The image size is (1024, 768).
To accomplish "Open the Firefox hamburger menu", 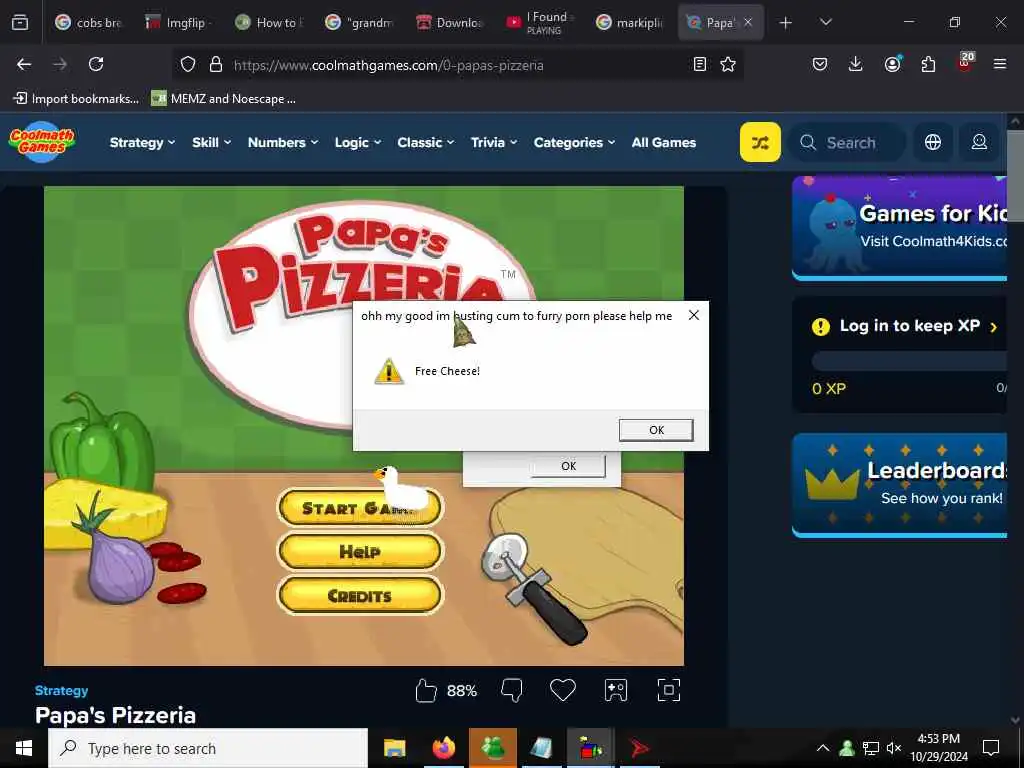I will click(1000, 64).
